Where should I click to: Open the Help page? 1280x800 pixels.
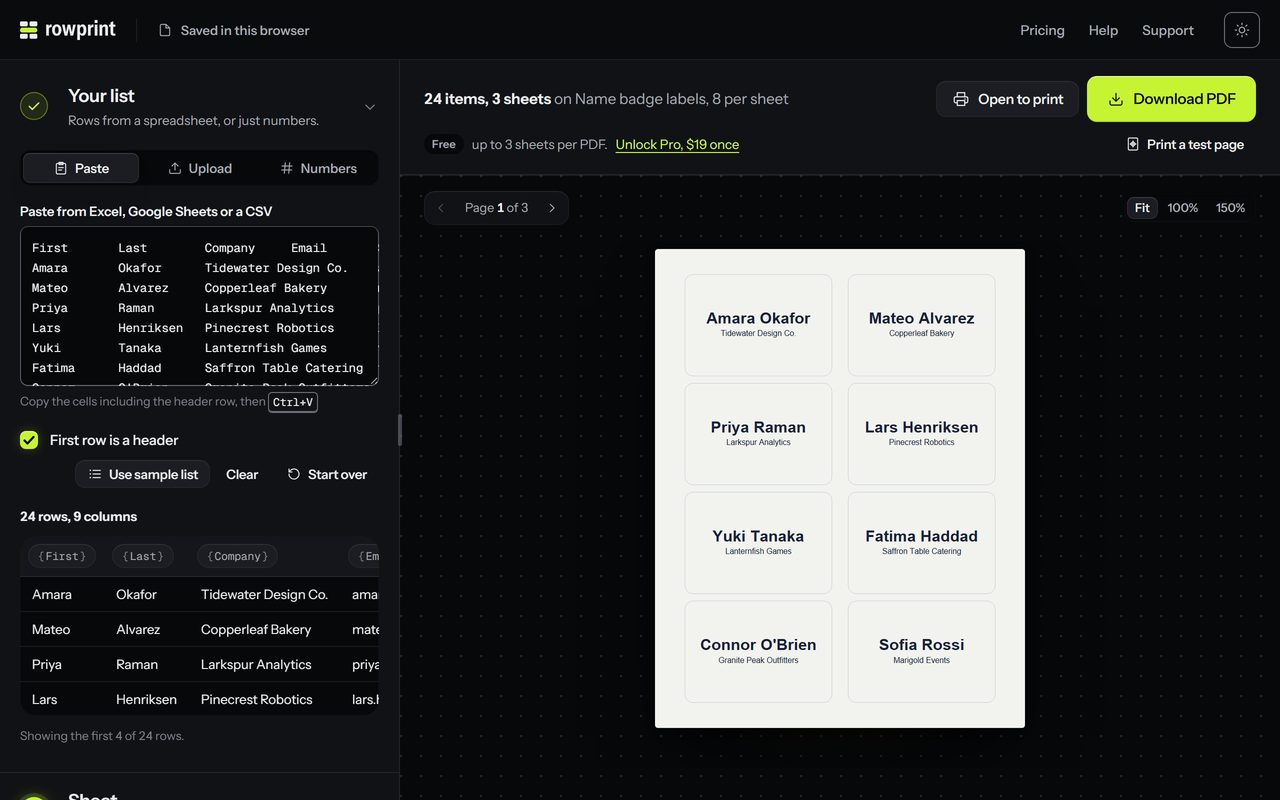[x=1103, y=30]
